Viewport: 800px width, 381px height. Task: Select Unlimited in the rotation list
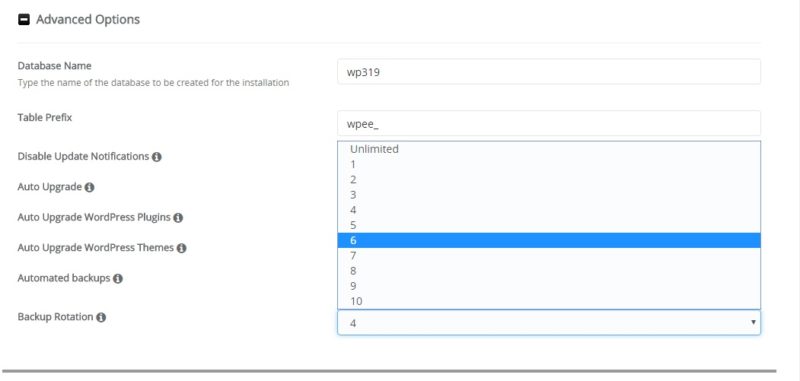(x=549, y=149)
